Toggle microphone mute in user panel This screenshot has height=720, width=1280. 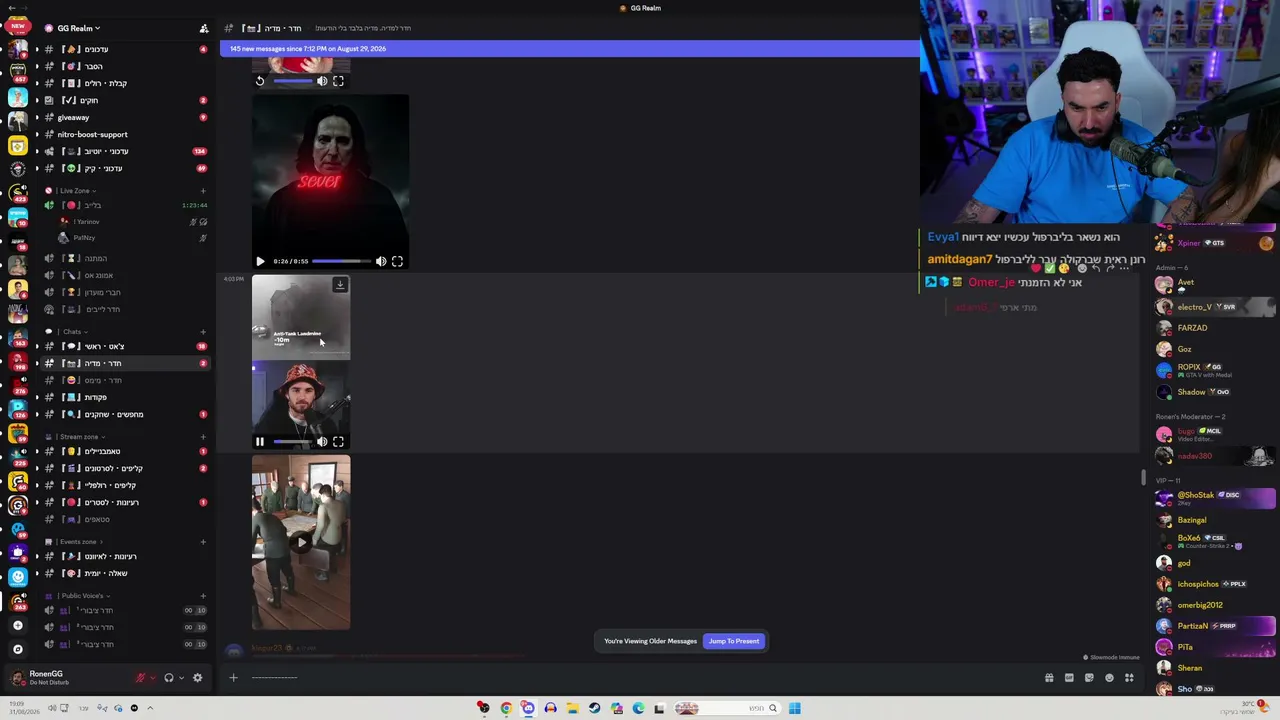point(140,678)
